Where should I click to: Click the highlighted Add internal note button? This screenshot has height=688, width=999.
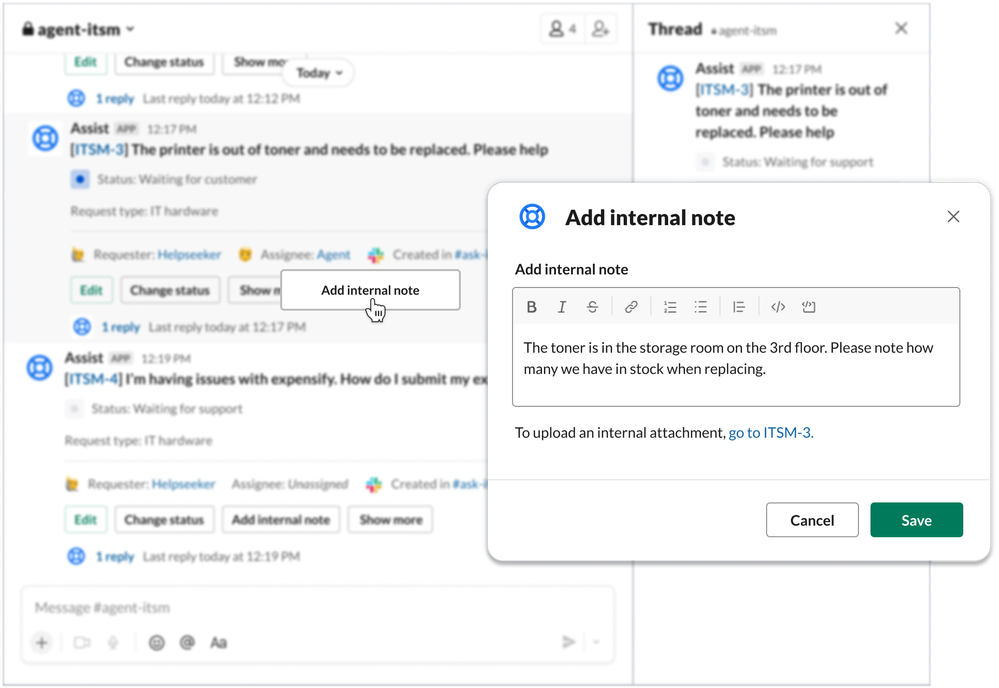[x=370, y=290]
